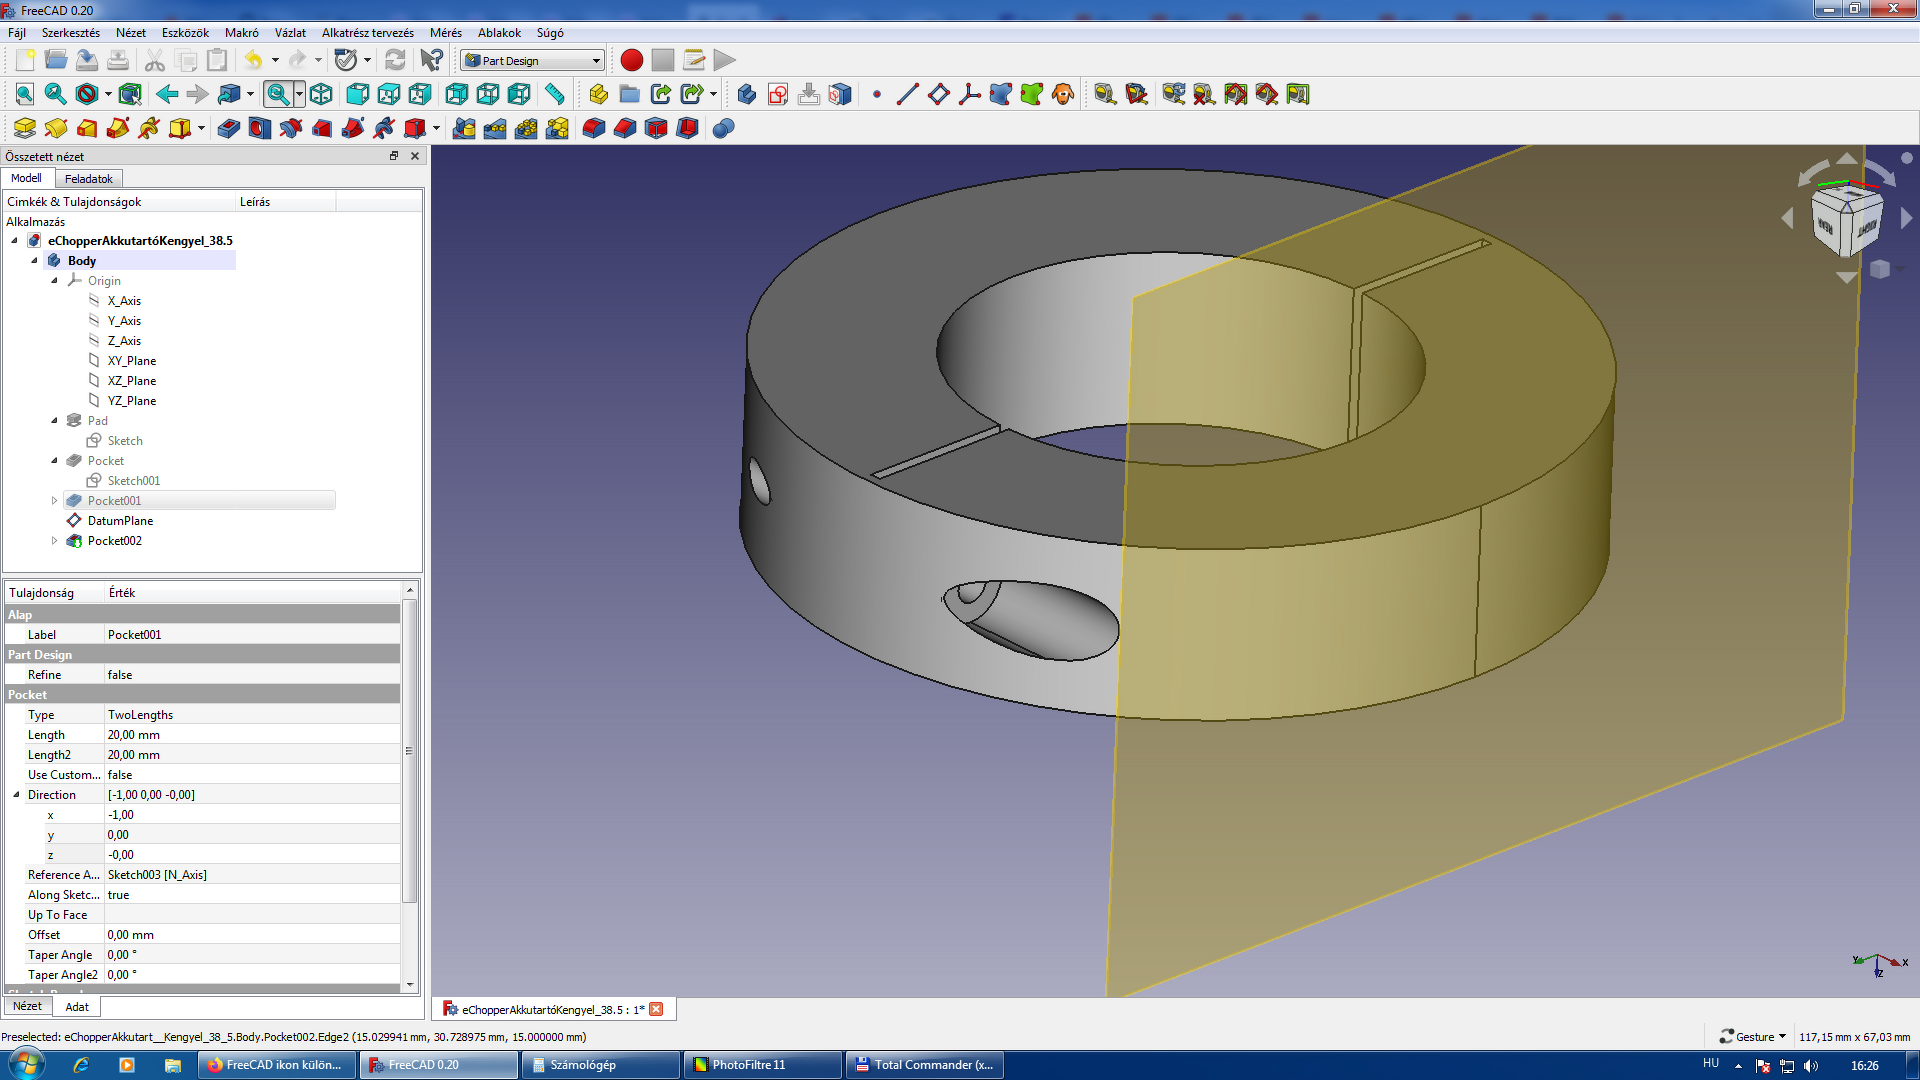Click the Fit all zoom icon
Viewport: 1920px width, 1080px height.
pyautogui.click(x=24, y=94)
